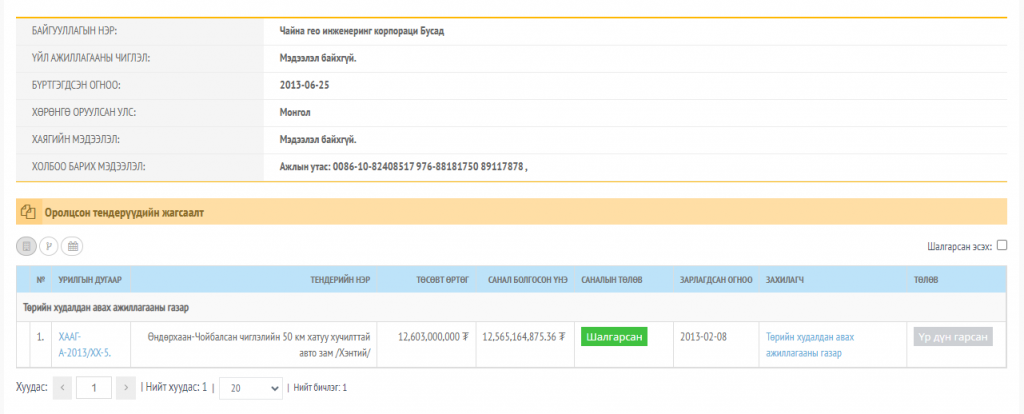Click the calendar icon filter button
The width and height of the screenshot is (1024, 414).
click(72, 247)
